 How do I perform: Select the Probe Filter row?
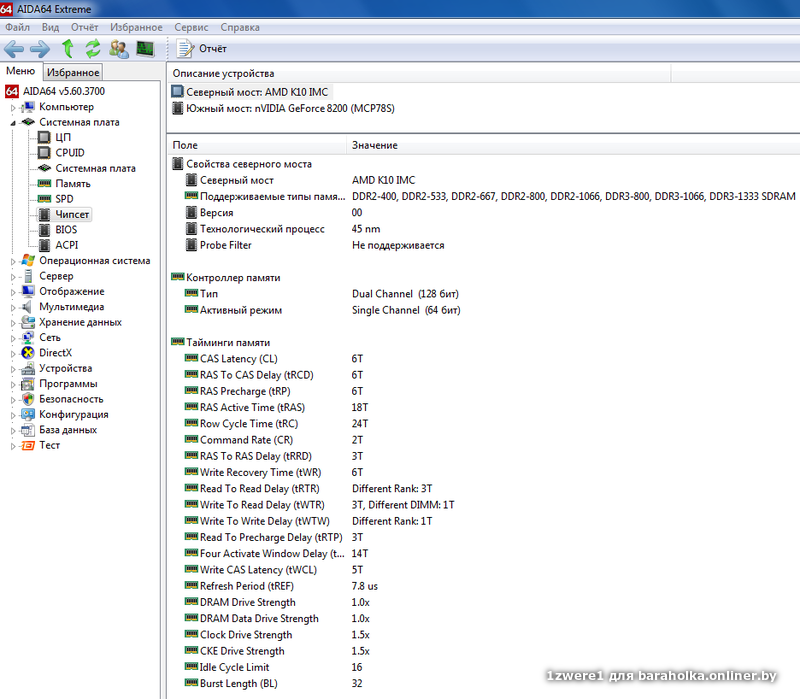pyautogui.click(x=484, y=245)
